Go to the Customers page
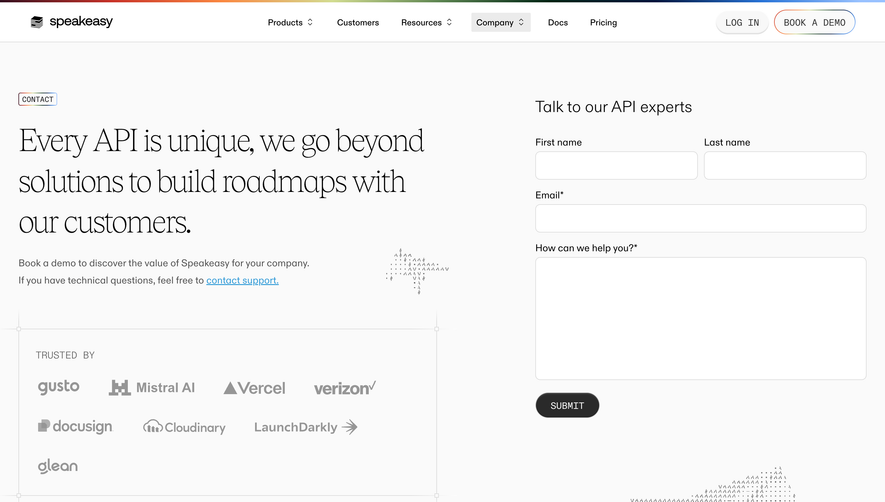Viewport: 885px width, 502px height. coord(358,23)
